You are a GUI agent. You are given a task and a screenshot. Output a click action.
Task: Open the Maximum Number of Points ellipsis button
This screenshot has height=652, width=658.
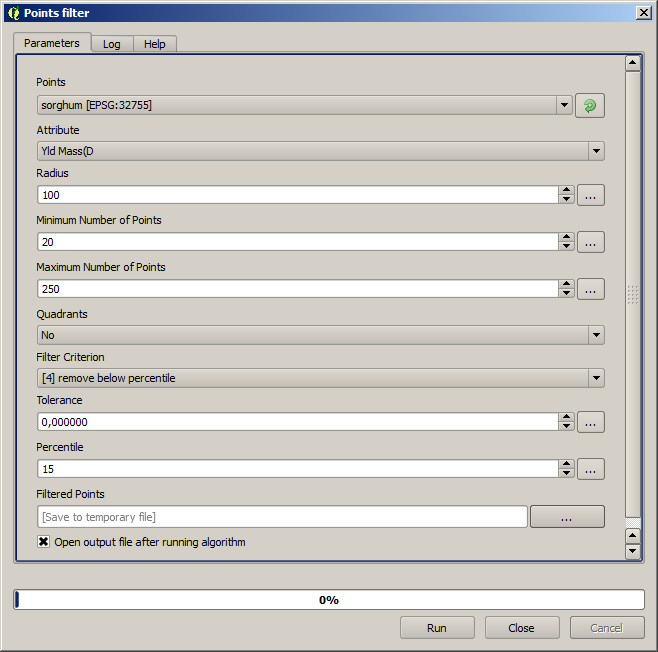coord(590,289)
